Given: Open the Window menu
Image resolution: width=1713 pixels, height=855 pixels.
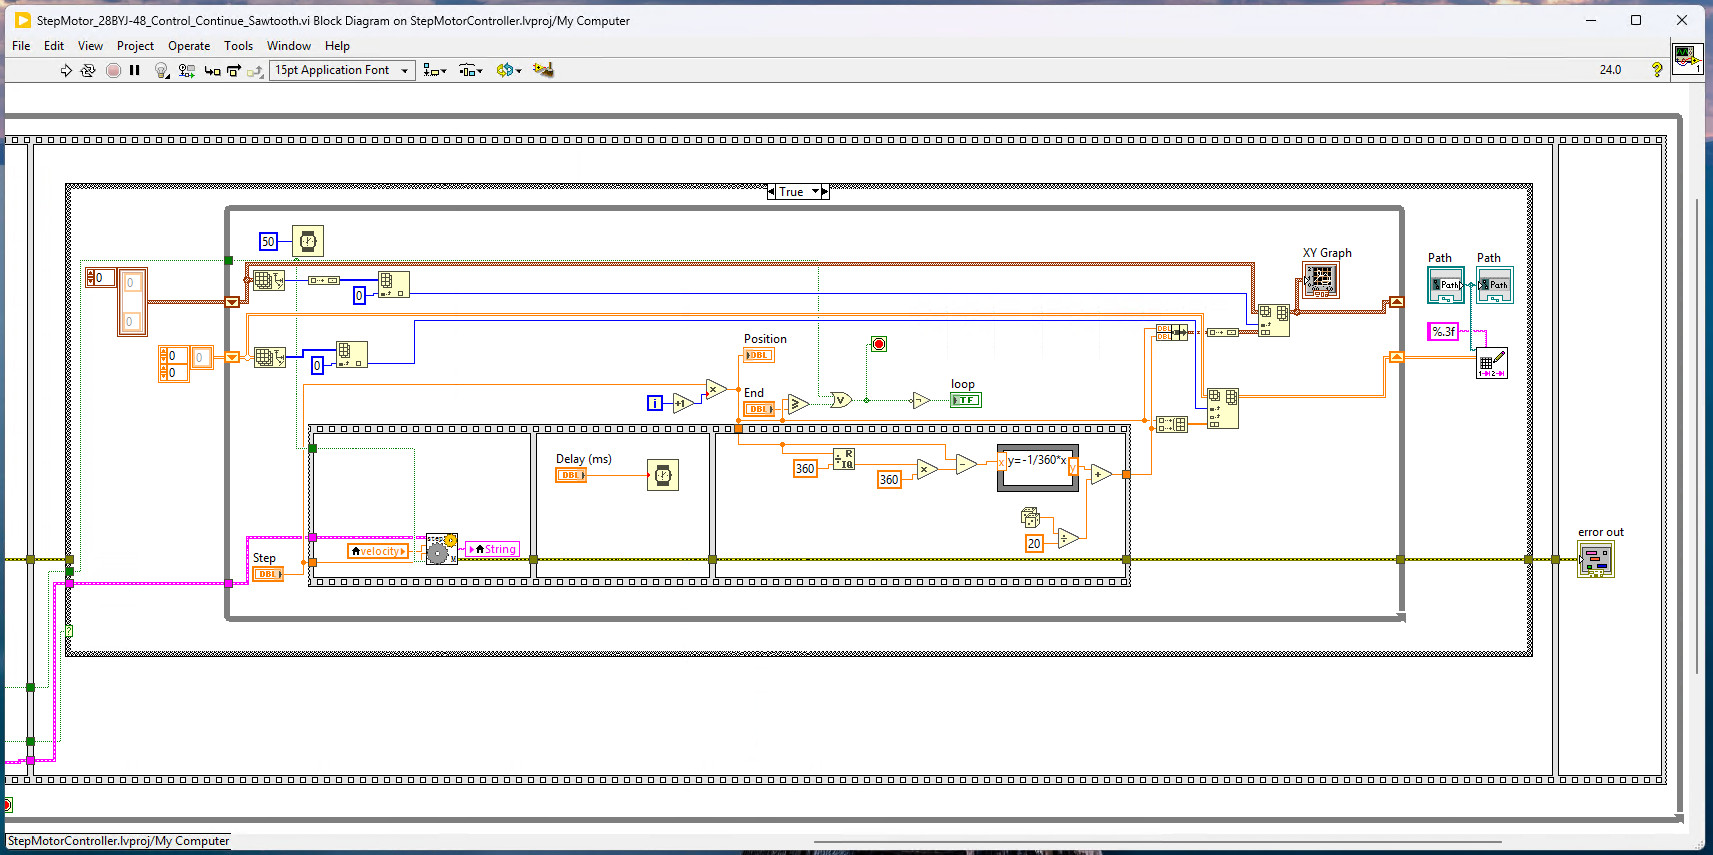Looking at the screenshot, I should click(x=289, y=46).
